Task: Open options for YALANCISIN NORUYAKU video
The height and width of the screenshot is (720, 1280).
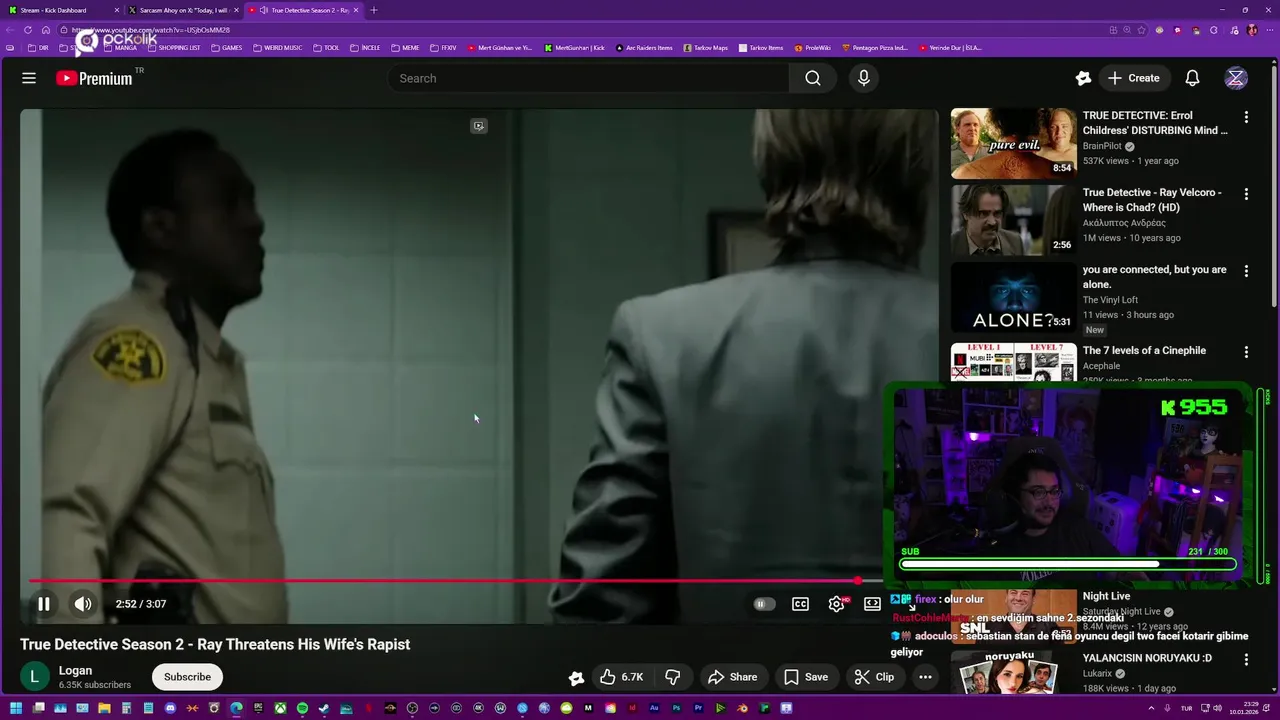Action: coord(1246,660)
